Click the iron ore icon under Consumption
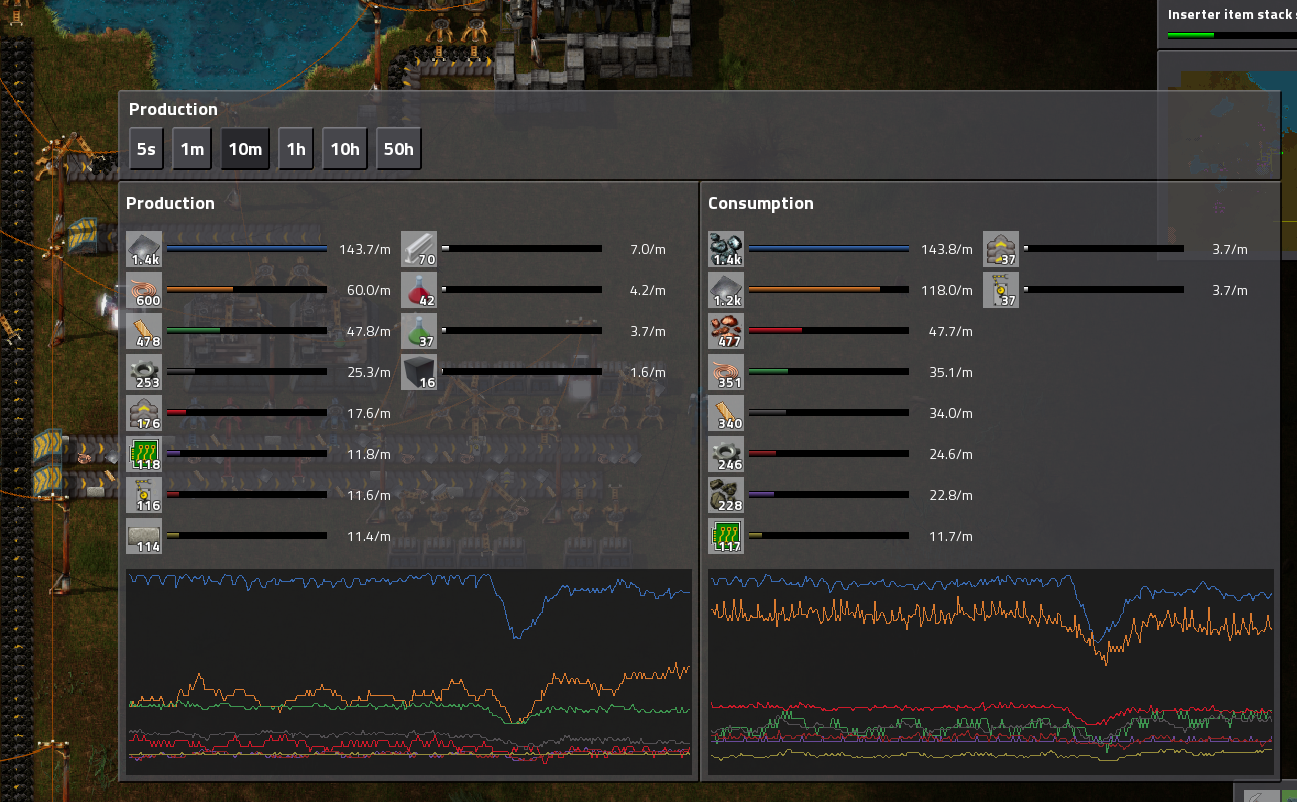The height and width of the screenshot is (802, 1297). pos(726,249)
